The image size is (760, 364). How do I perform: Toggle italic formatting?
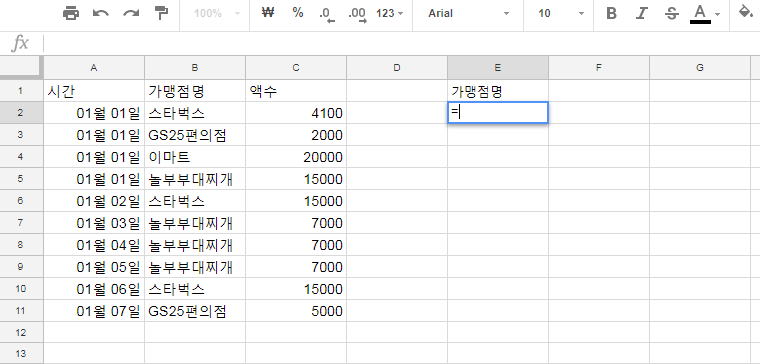point(642,13)
